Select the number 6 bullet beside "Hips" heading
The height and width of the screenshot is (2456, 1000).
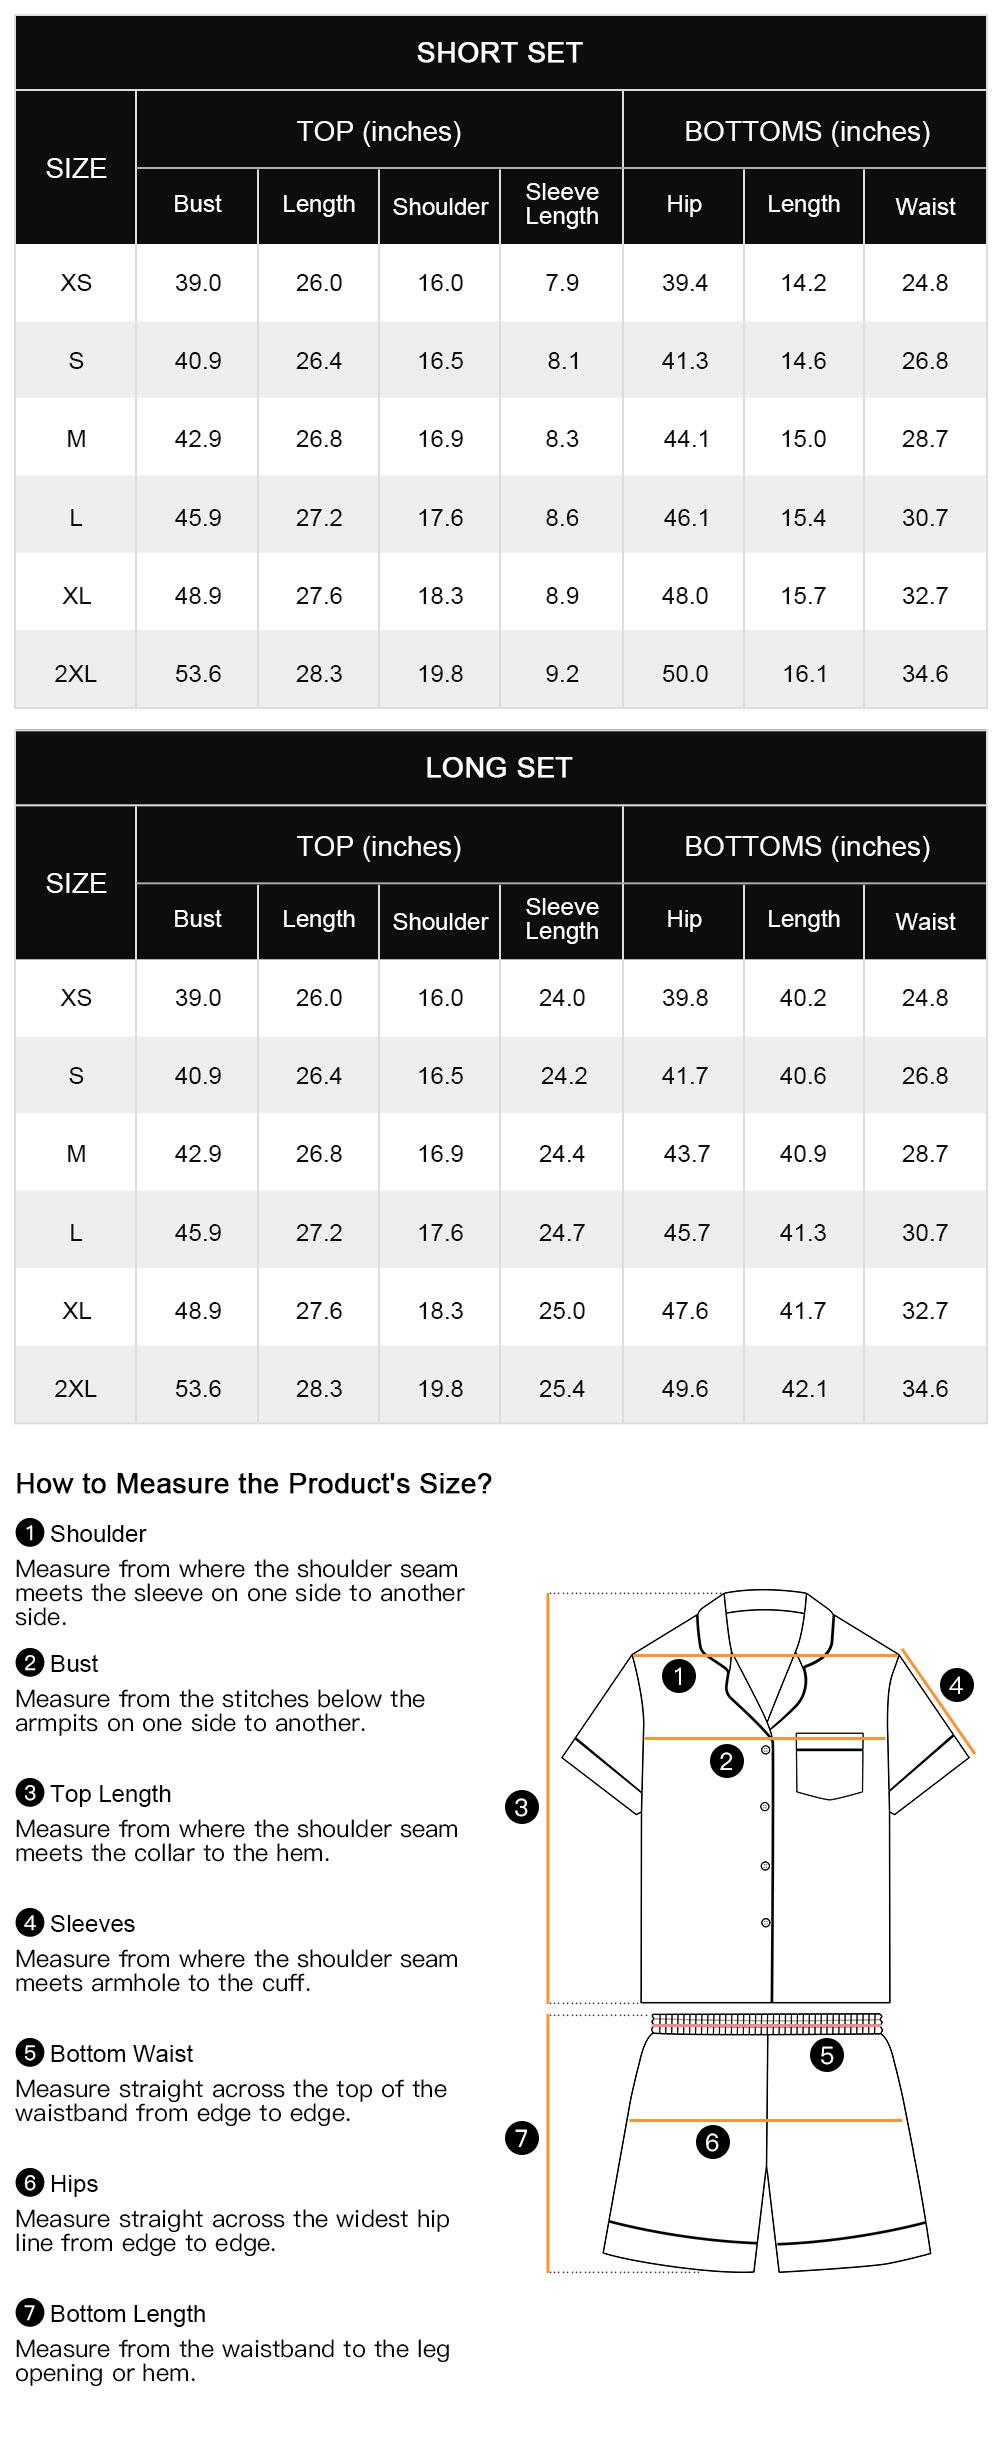(x=30, y=2182)
